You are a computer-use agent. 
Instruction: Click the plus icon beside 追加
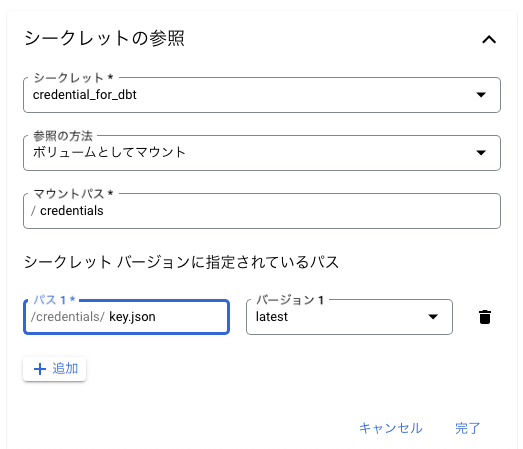click(40, 369)
